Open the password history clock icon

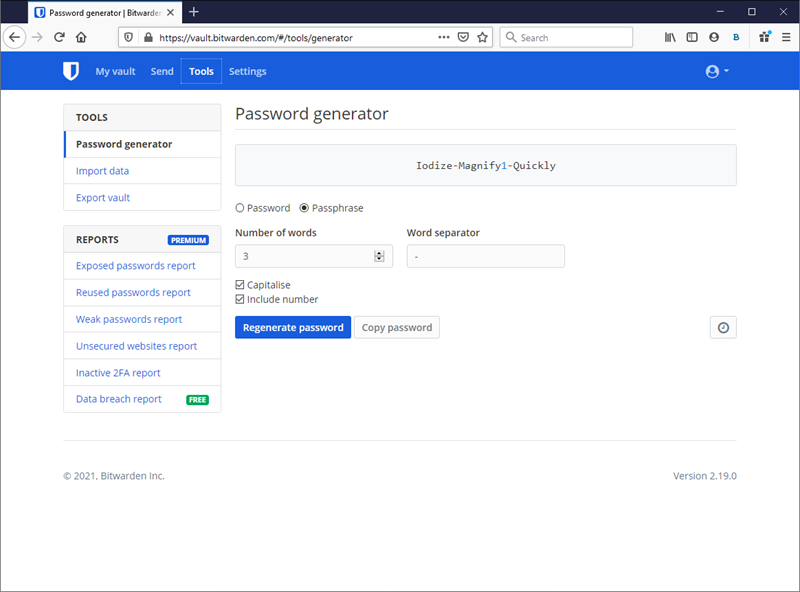pyautogui.click(x=723, y=327)
